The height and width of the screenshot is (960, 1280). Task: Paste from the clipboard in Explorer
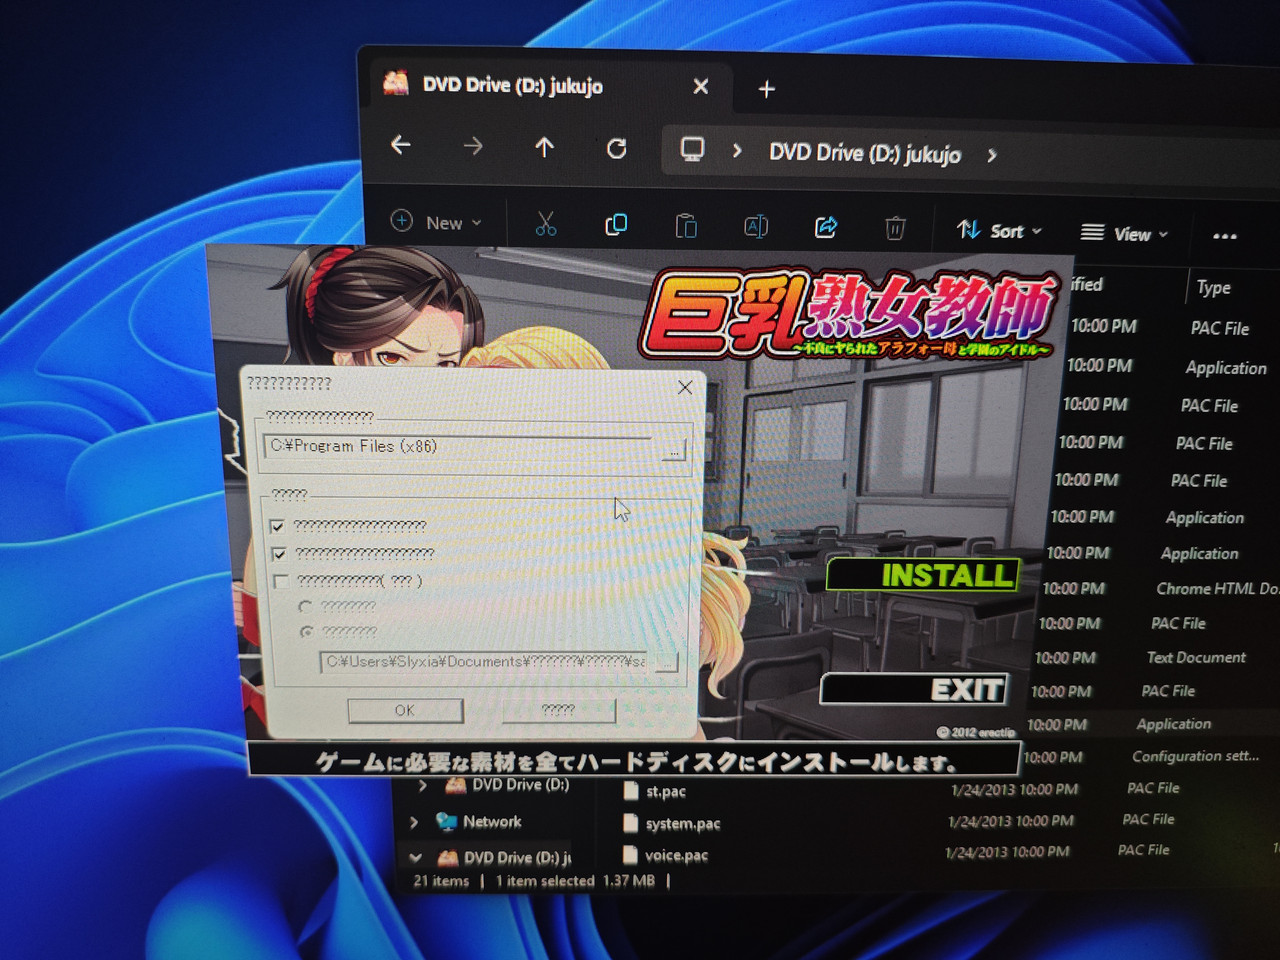coord(686,226)
